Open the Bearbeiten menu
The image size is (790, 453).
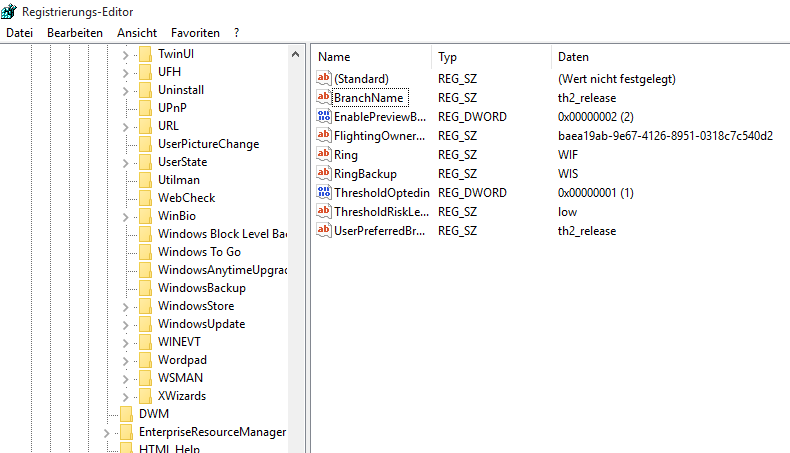click(75, 33)
